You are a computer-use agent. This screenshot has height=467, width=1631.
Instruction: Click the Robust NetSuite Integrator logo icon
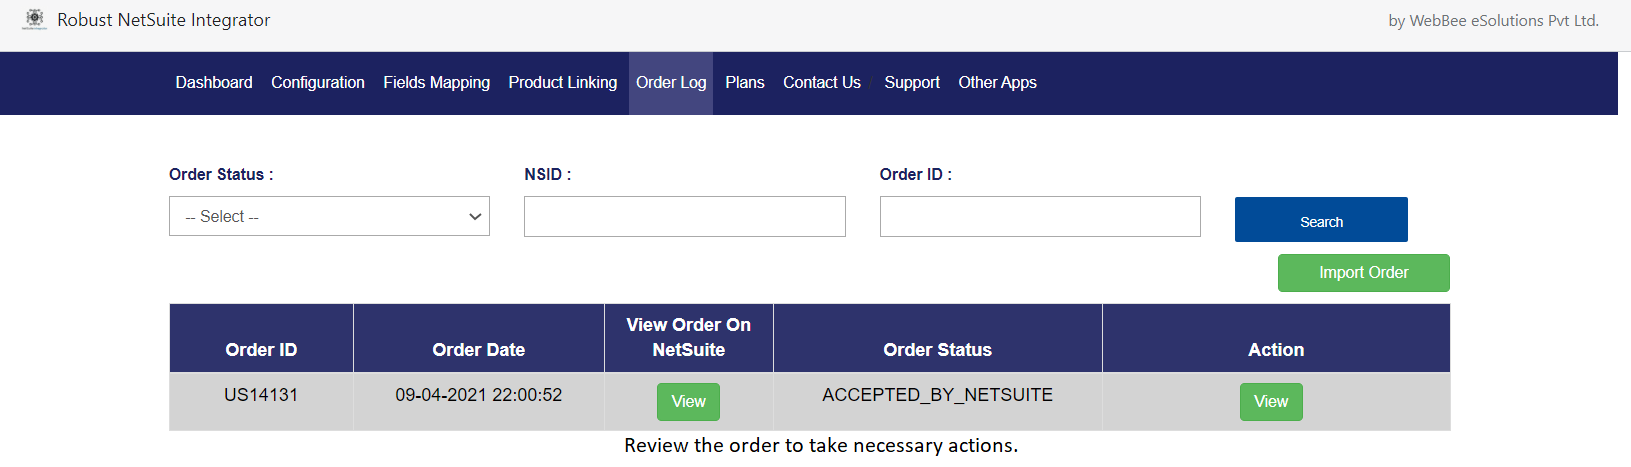click(35, 20)
